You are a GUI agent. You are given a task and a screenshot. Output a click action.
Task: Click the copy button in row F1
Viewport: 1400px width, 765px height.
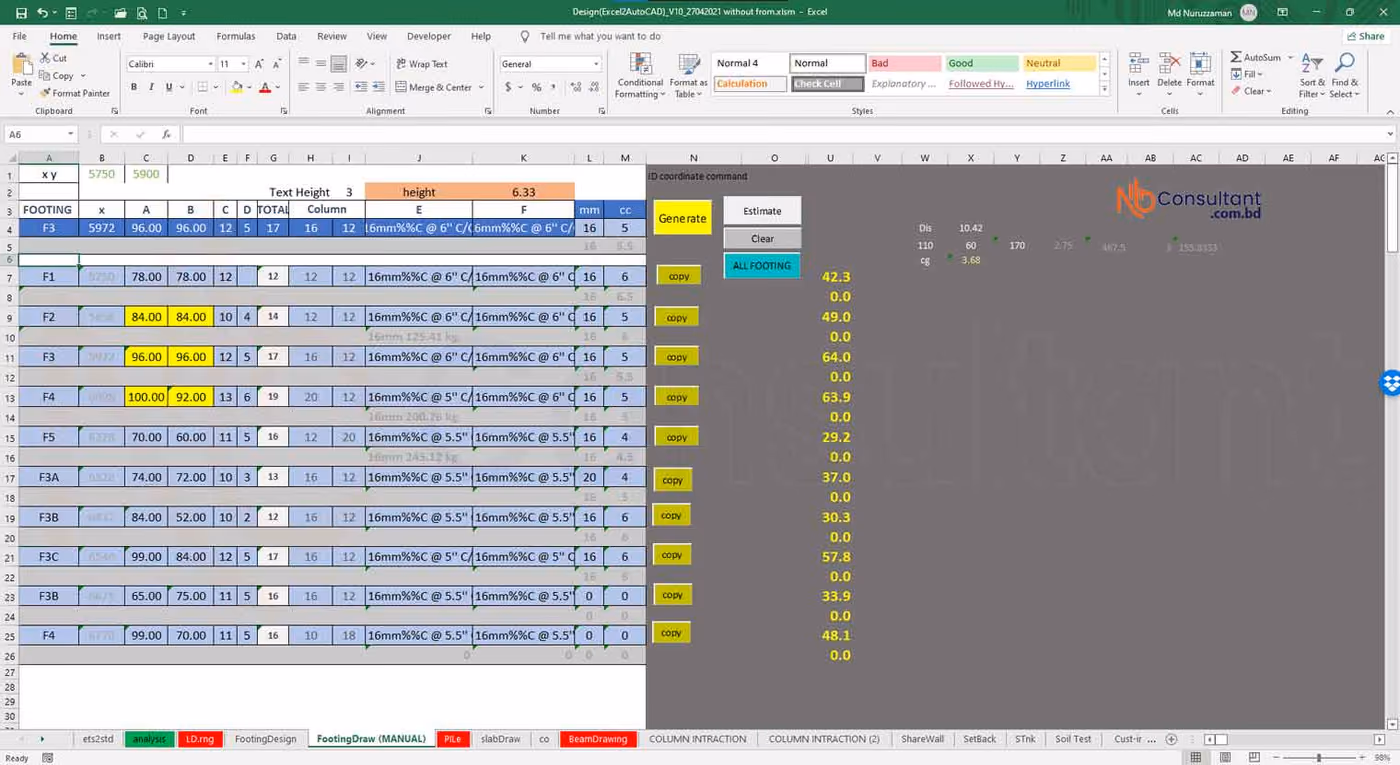click(x=679, y=276)
